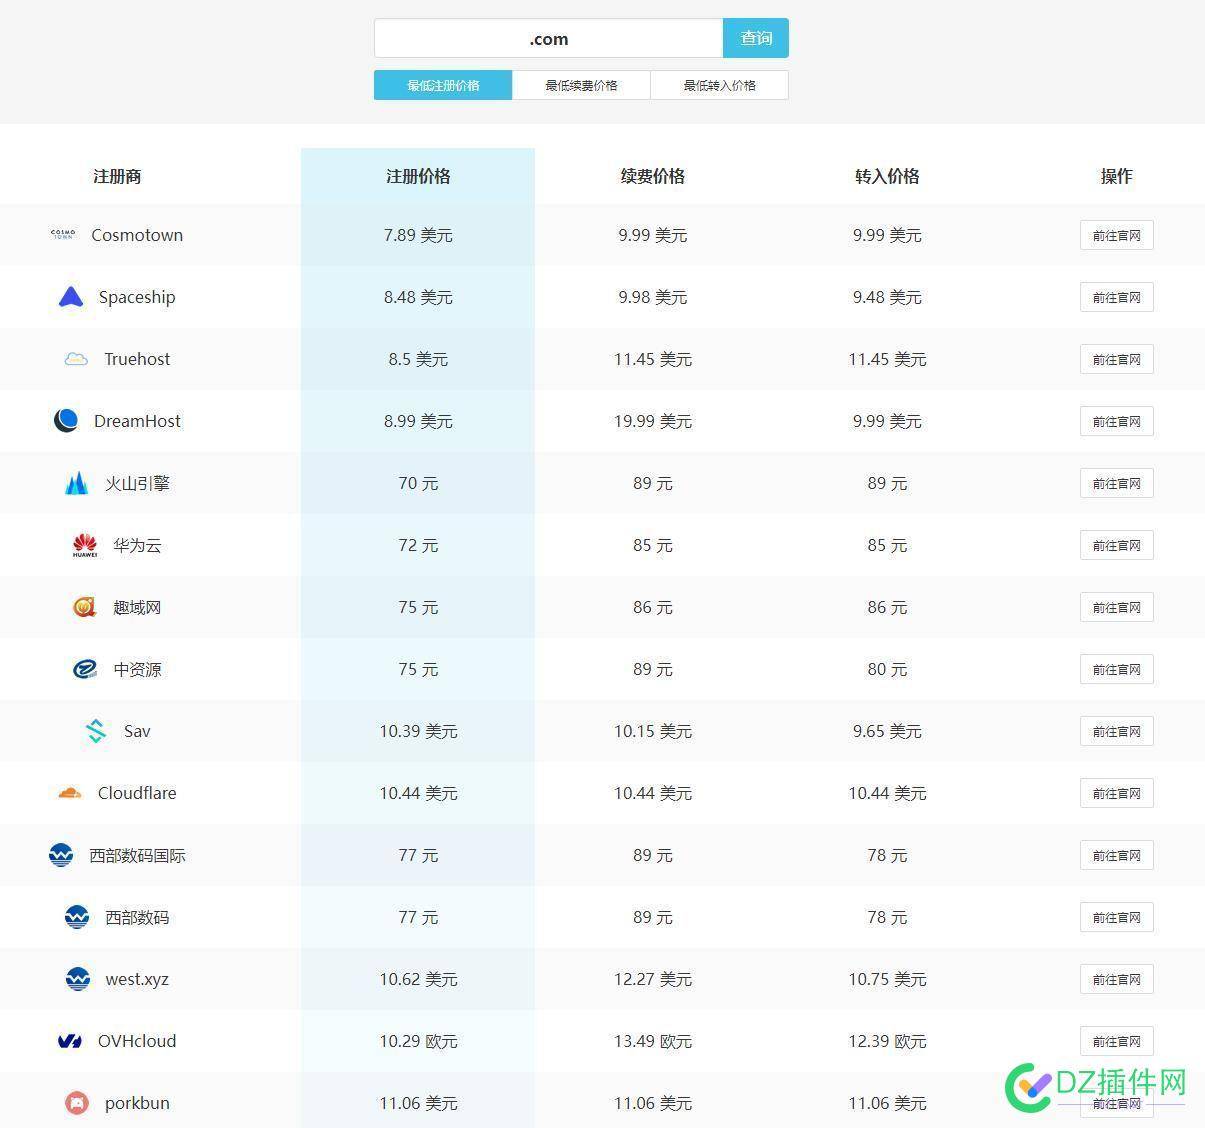Screen dimensions: 1205x1128
Task: Open OVHcloud's 前往官网 button
Action: 1116,1041
